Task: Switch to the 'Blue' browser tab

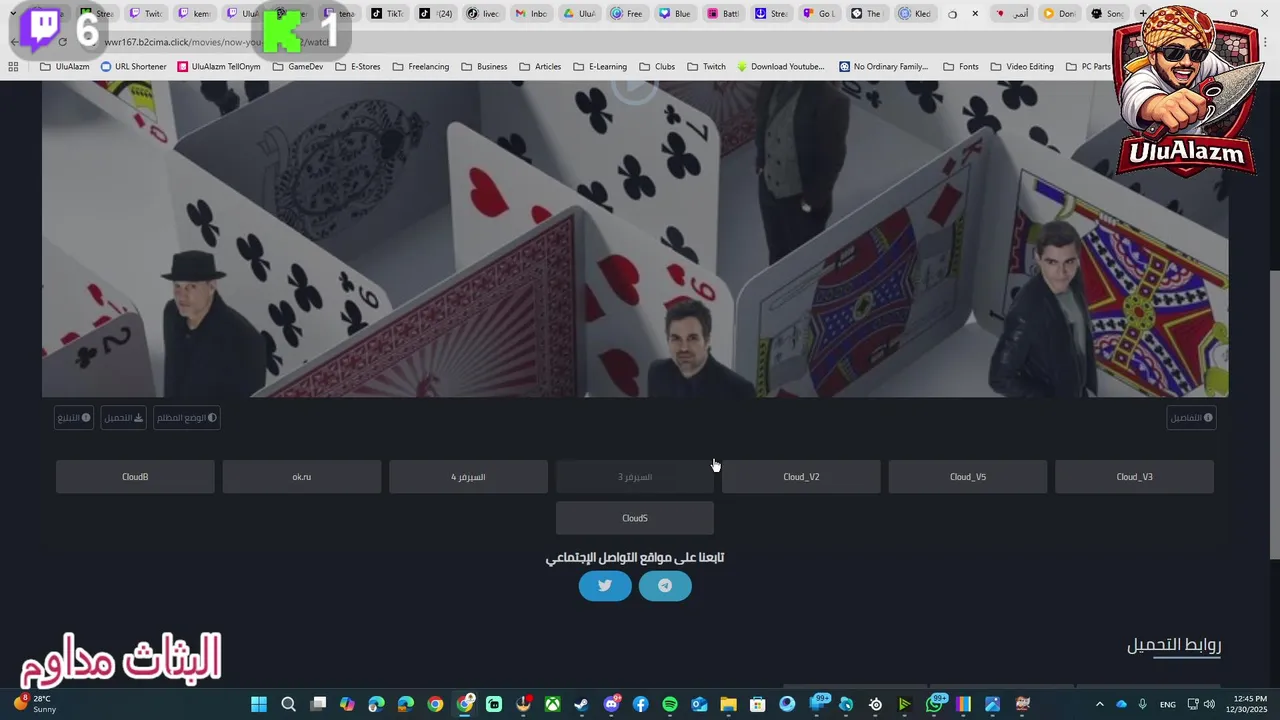Action: coord(675,14)
